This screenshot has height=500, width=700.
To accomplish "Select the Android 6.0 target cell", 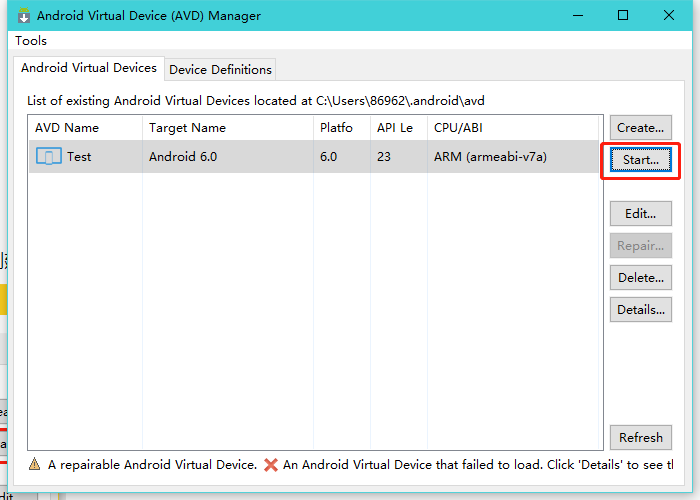I will pos(183,157).
